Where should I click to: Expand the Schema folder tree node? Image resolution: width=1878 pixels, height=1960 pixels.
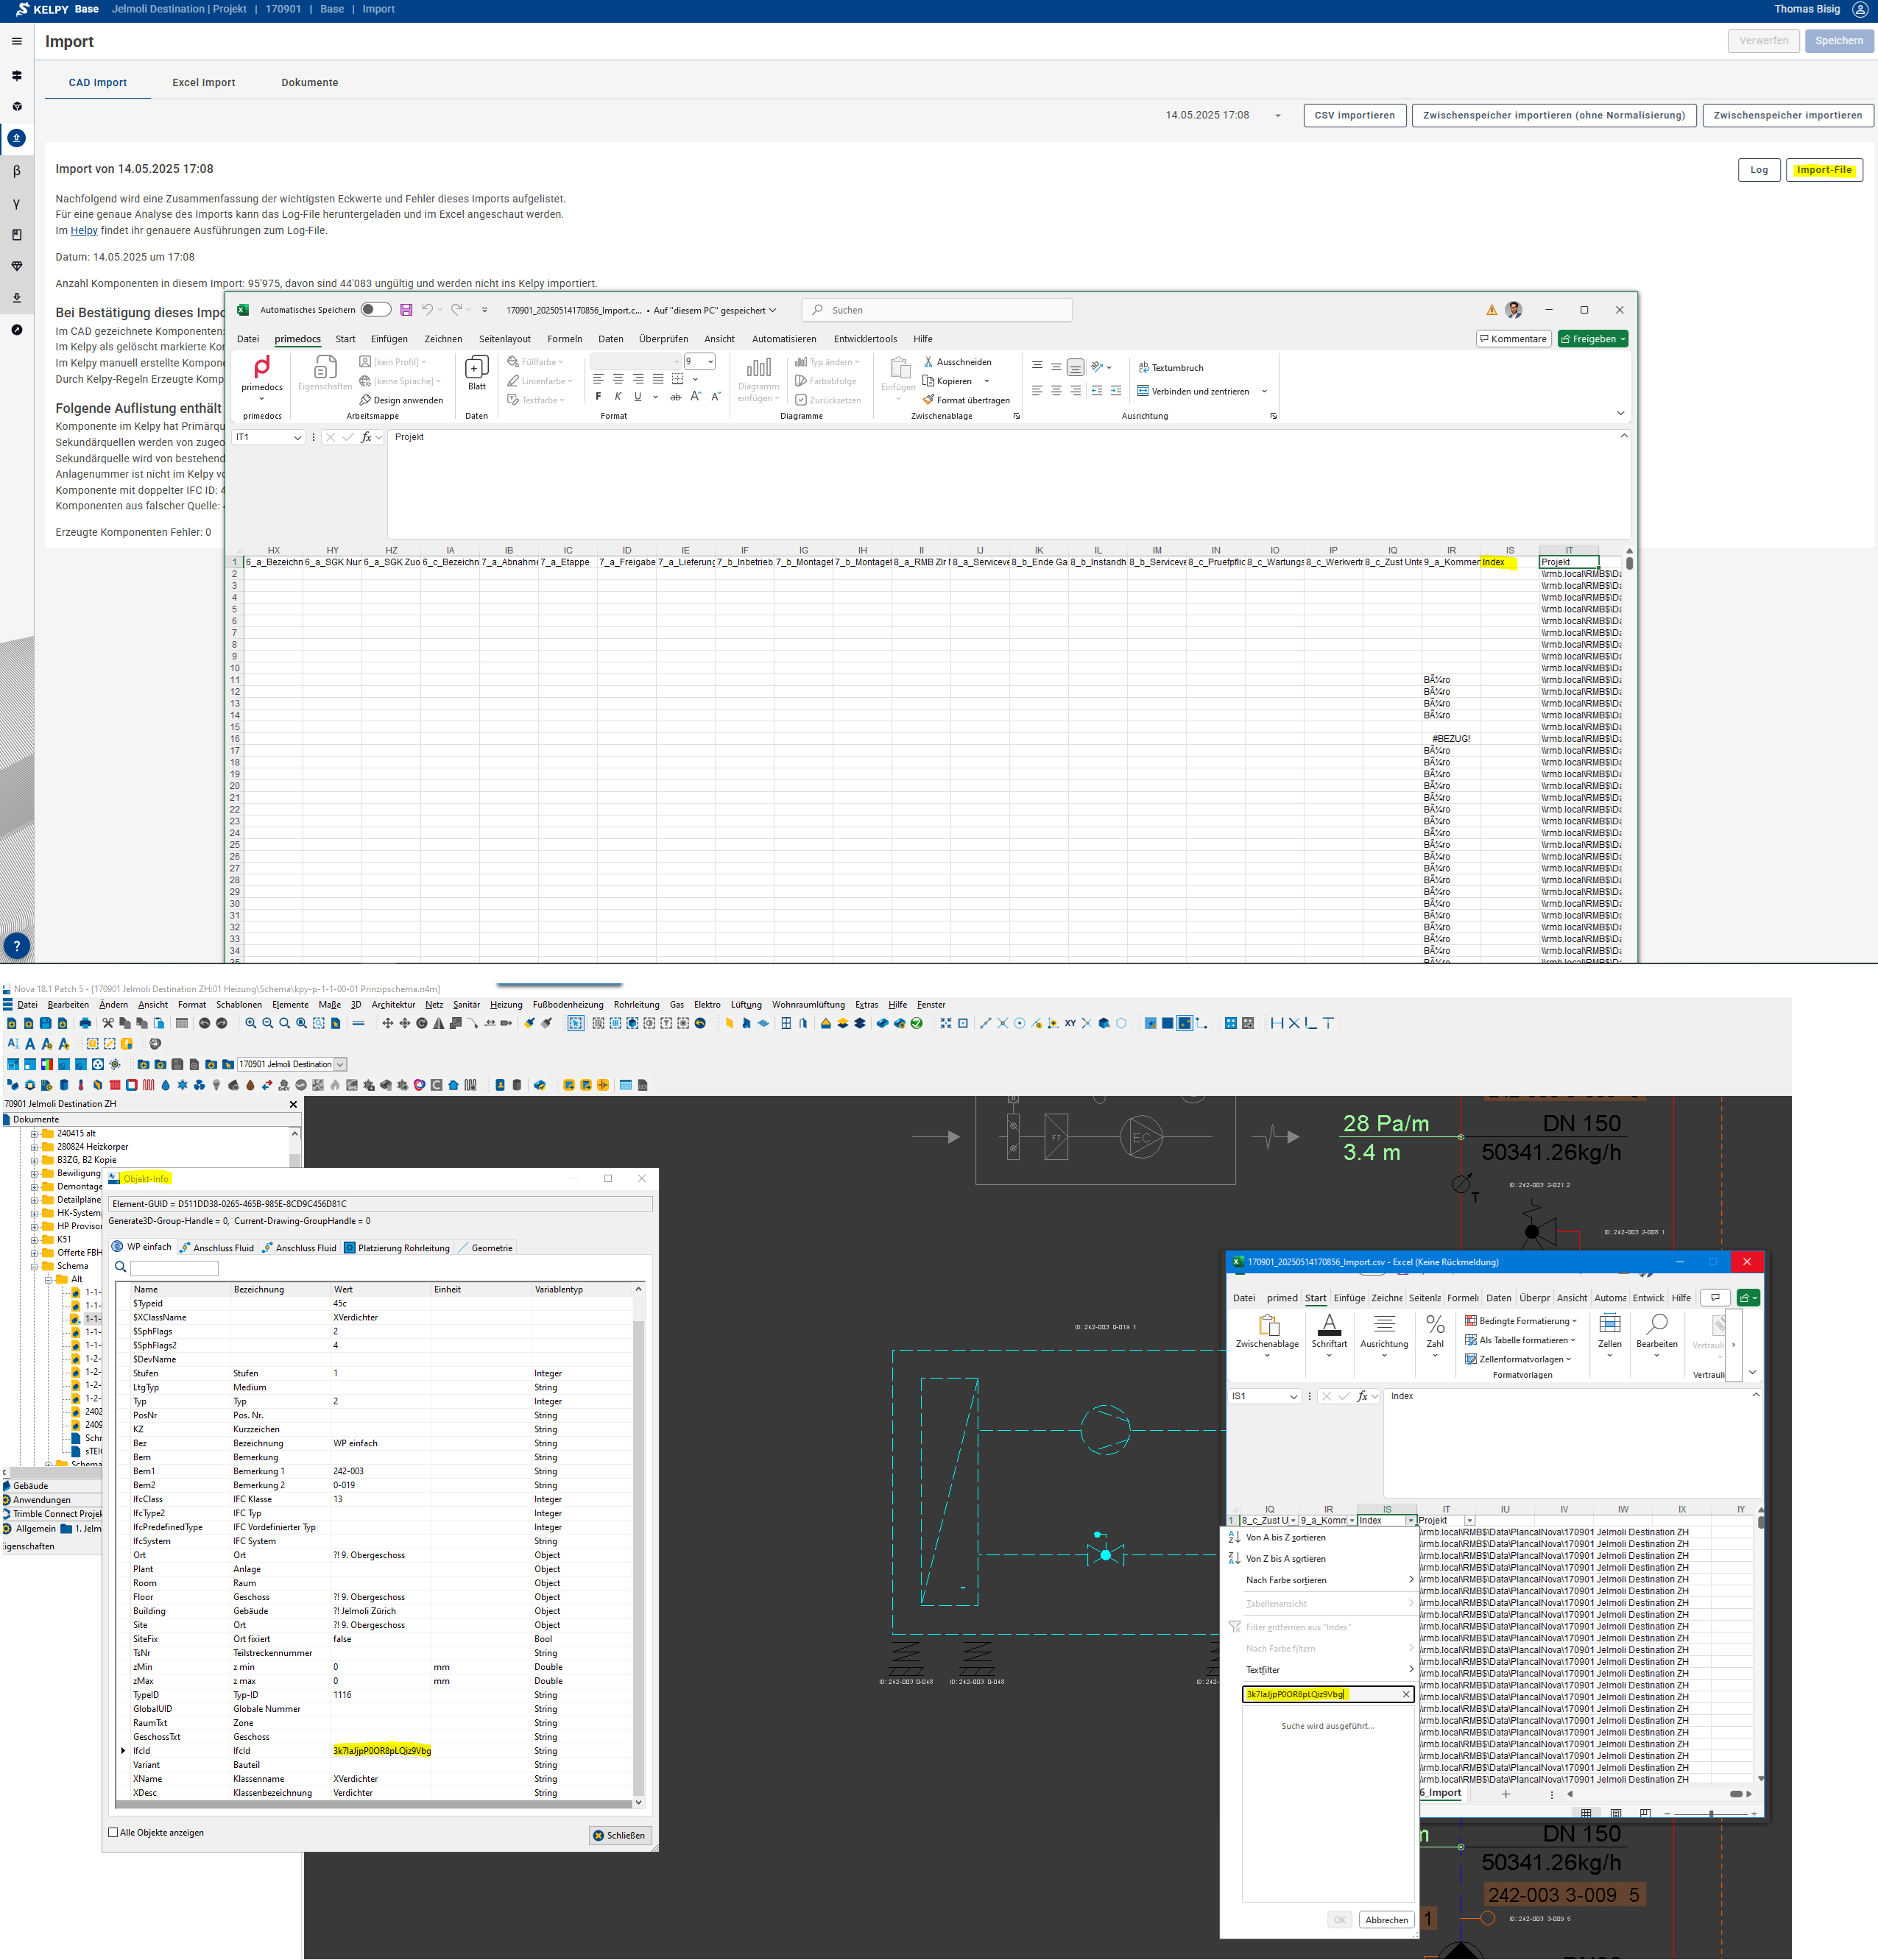click(x=34, y=1266)
